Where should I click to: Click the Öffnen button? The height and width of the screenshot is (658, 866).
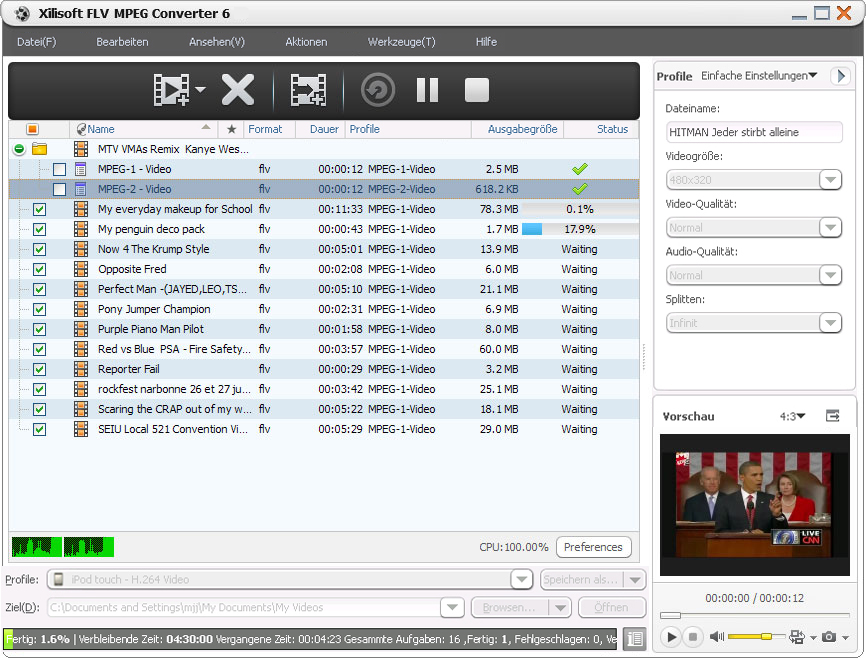611,608
